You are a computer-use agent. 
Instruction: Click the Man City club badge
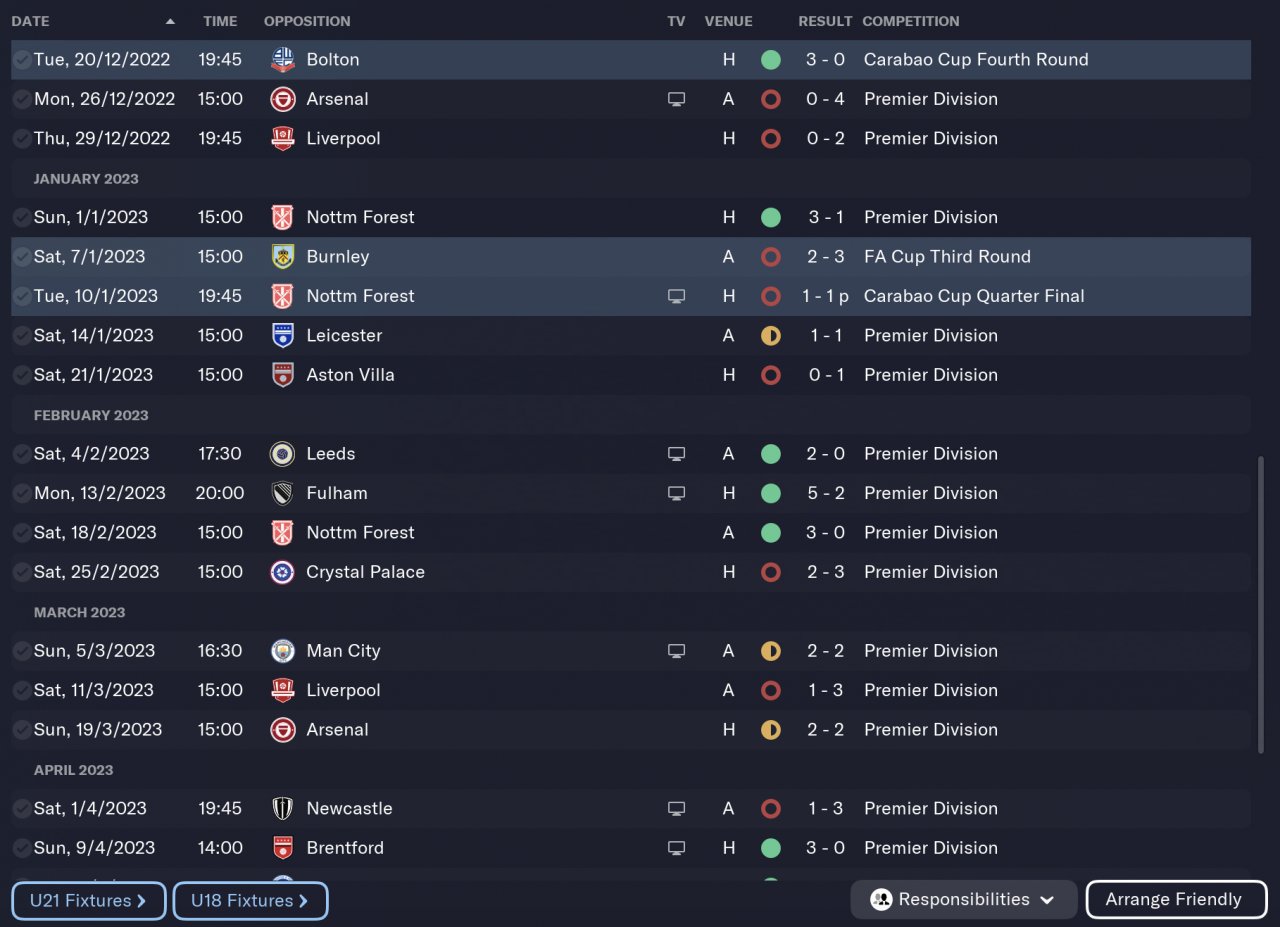point(283,651)
